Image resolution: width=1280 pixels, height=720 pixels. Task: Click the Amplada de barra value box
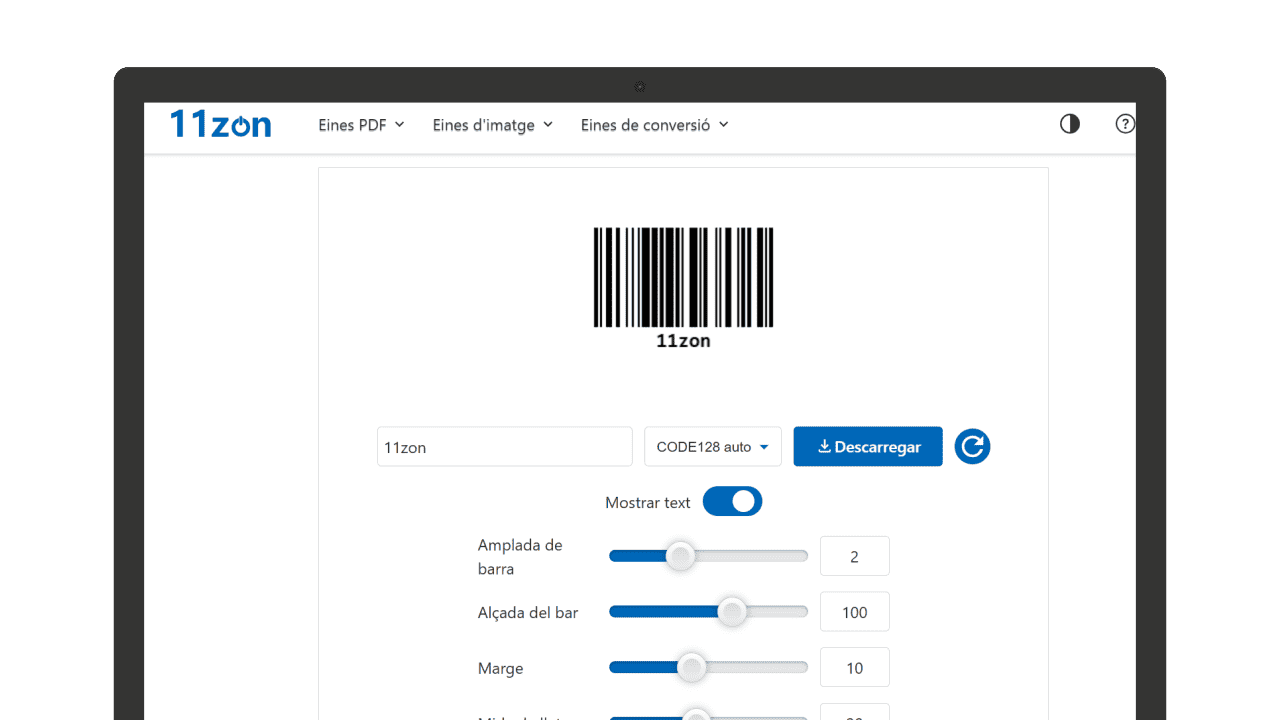(x=855, y=556)
